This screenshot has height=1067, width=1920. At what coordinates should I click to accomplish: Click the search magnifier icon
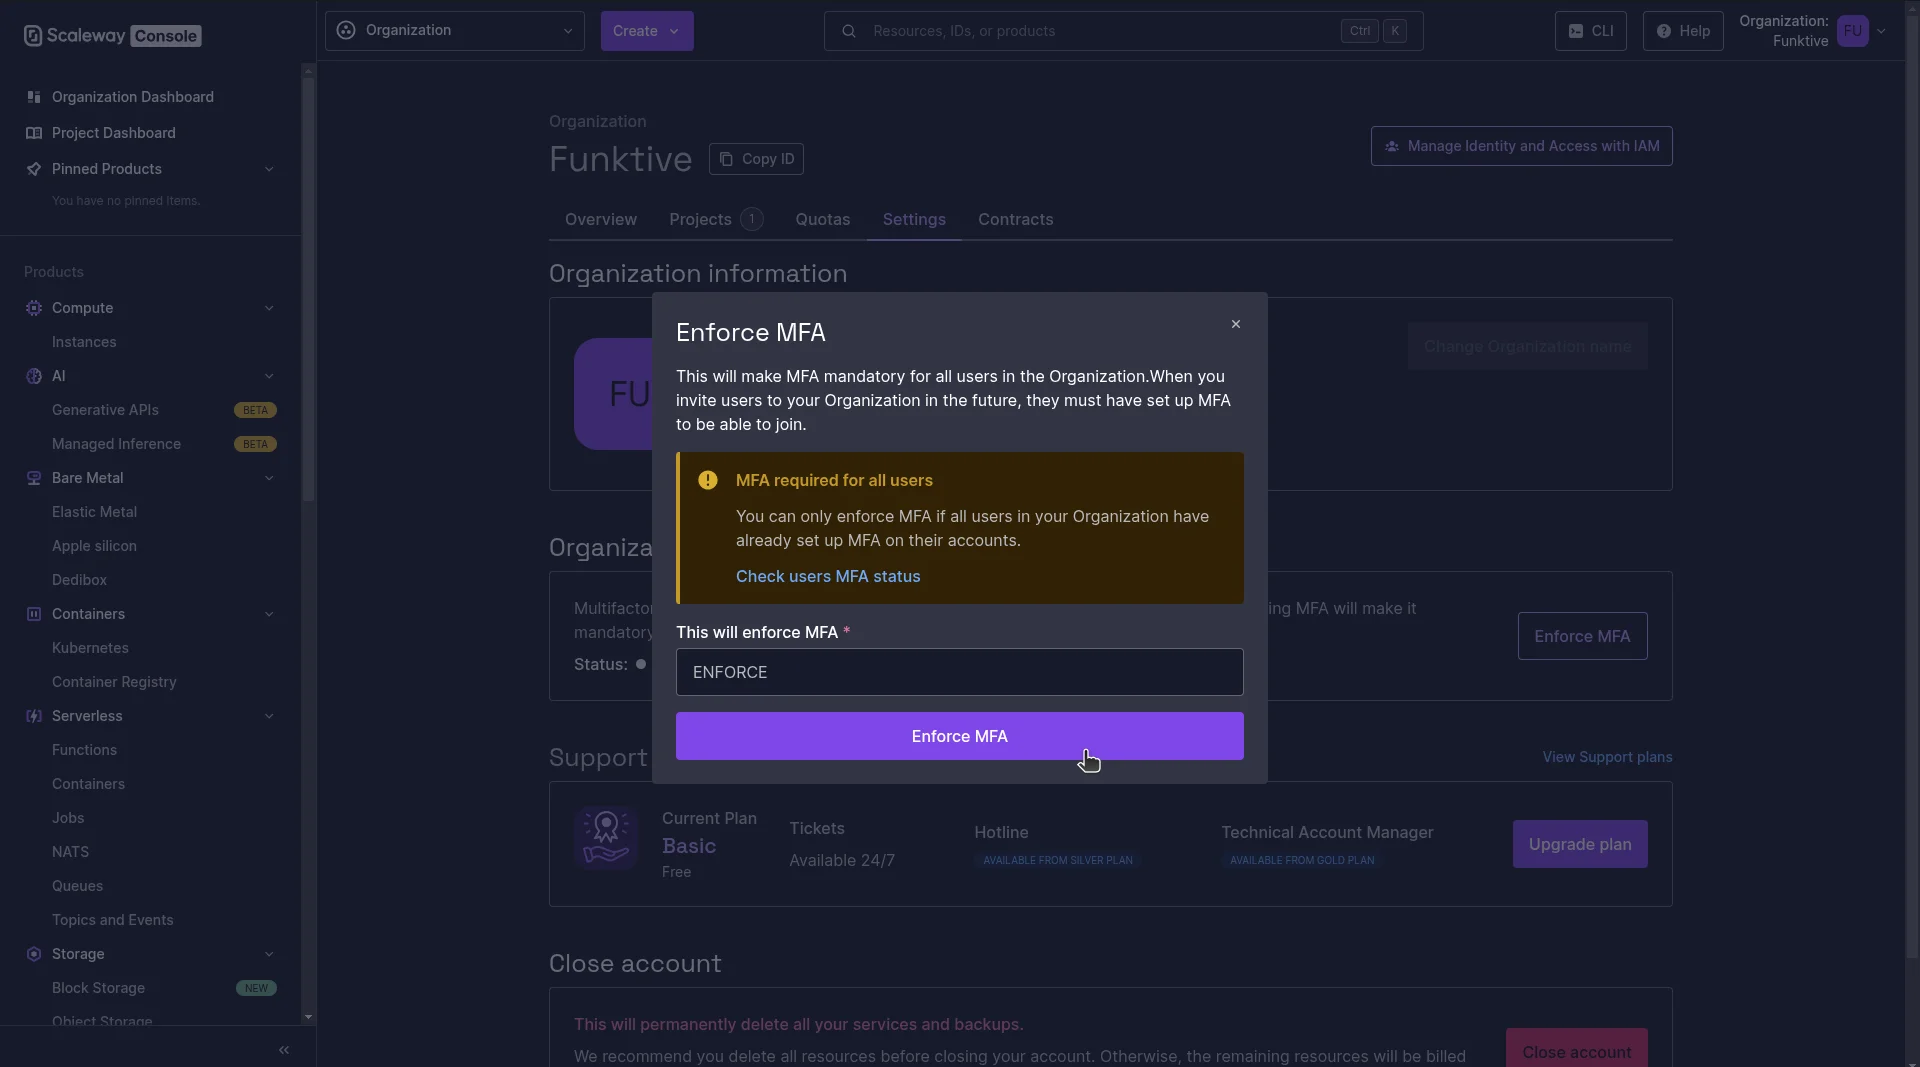click(849, 31)
